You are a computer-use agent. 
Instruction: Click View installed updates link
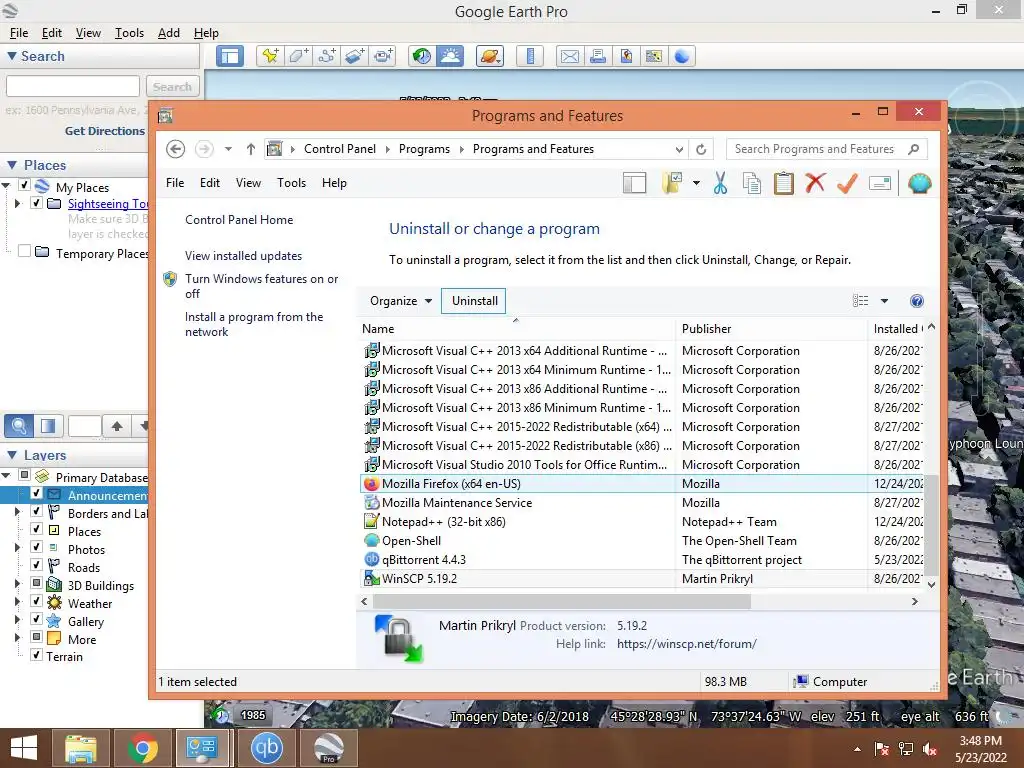tap(244, 256)
